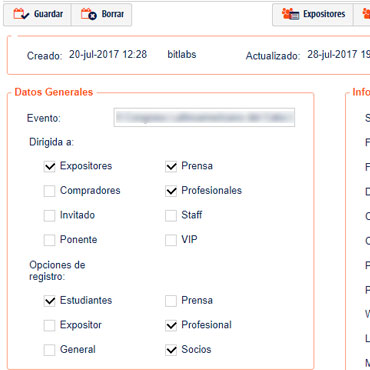
Task: Click the Datos Generales section title
Action: coord(54,92)
